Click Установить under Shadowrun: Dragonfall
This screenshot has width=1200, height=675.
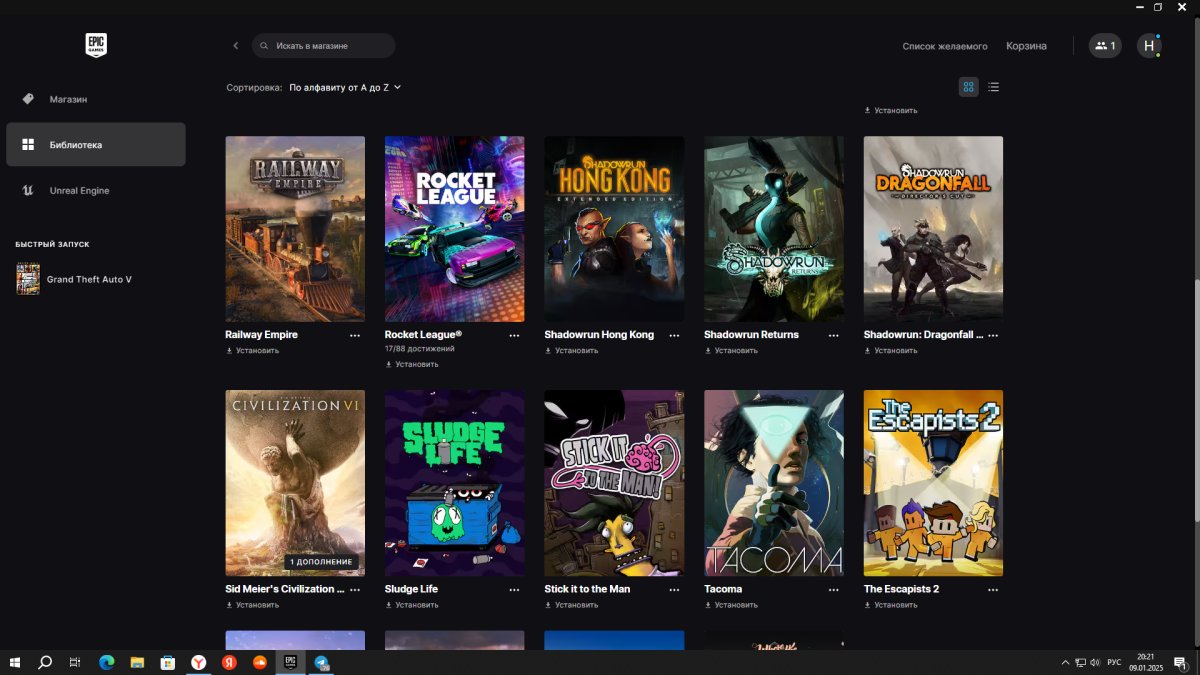point(891,351)
